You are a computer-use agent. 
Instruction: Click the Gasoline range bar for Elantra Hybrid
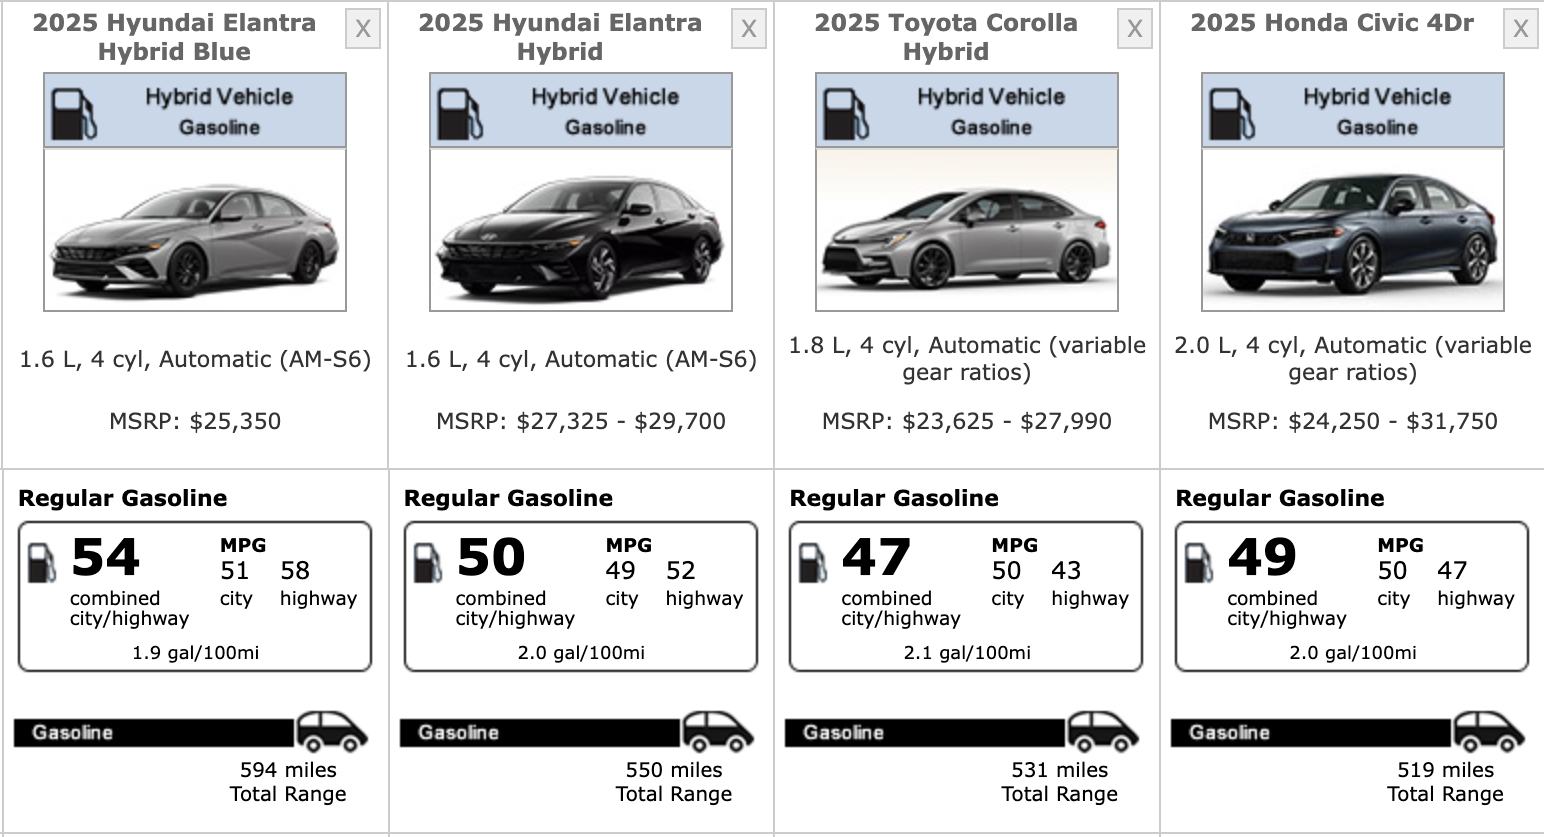click(540, 733)
